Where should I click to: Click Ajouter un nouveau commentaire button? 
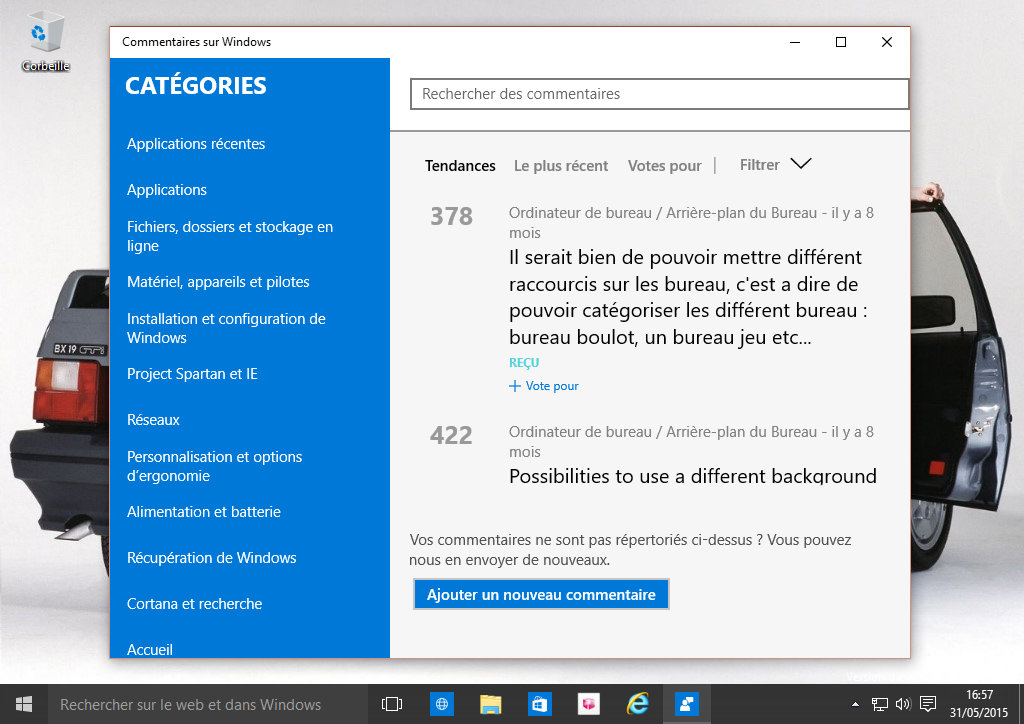(541, 595)
